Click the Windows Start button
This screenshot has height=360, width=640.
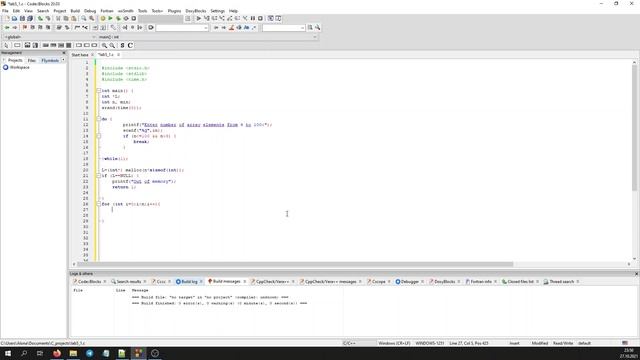pos(8,353)
